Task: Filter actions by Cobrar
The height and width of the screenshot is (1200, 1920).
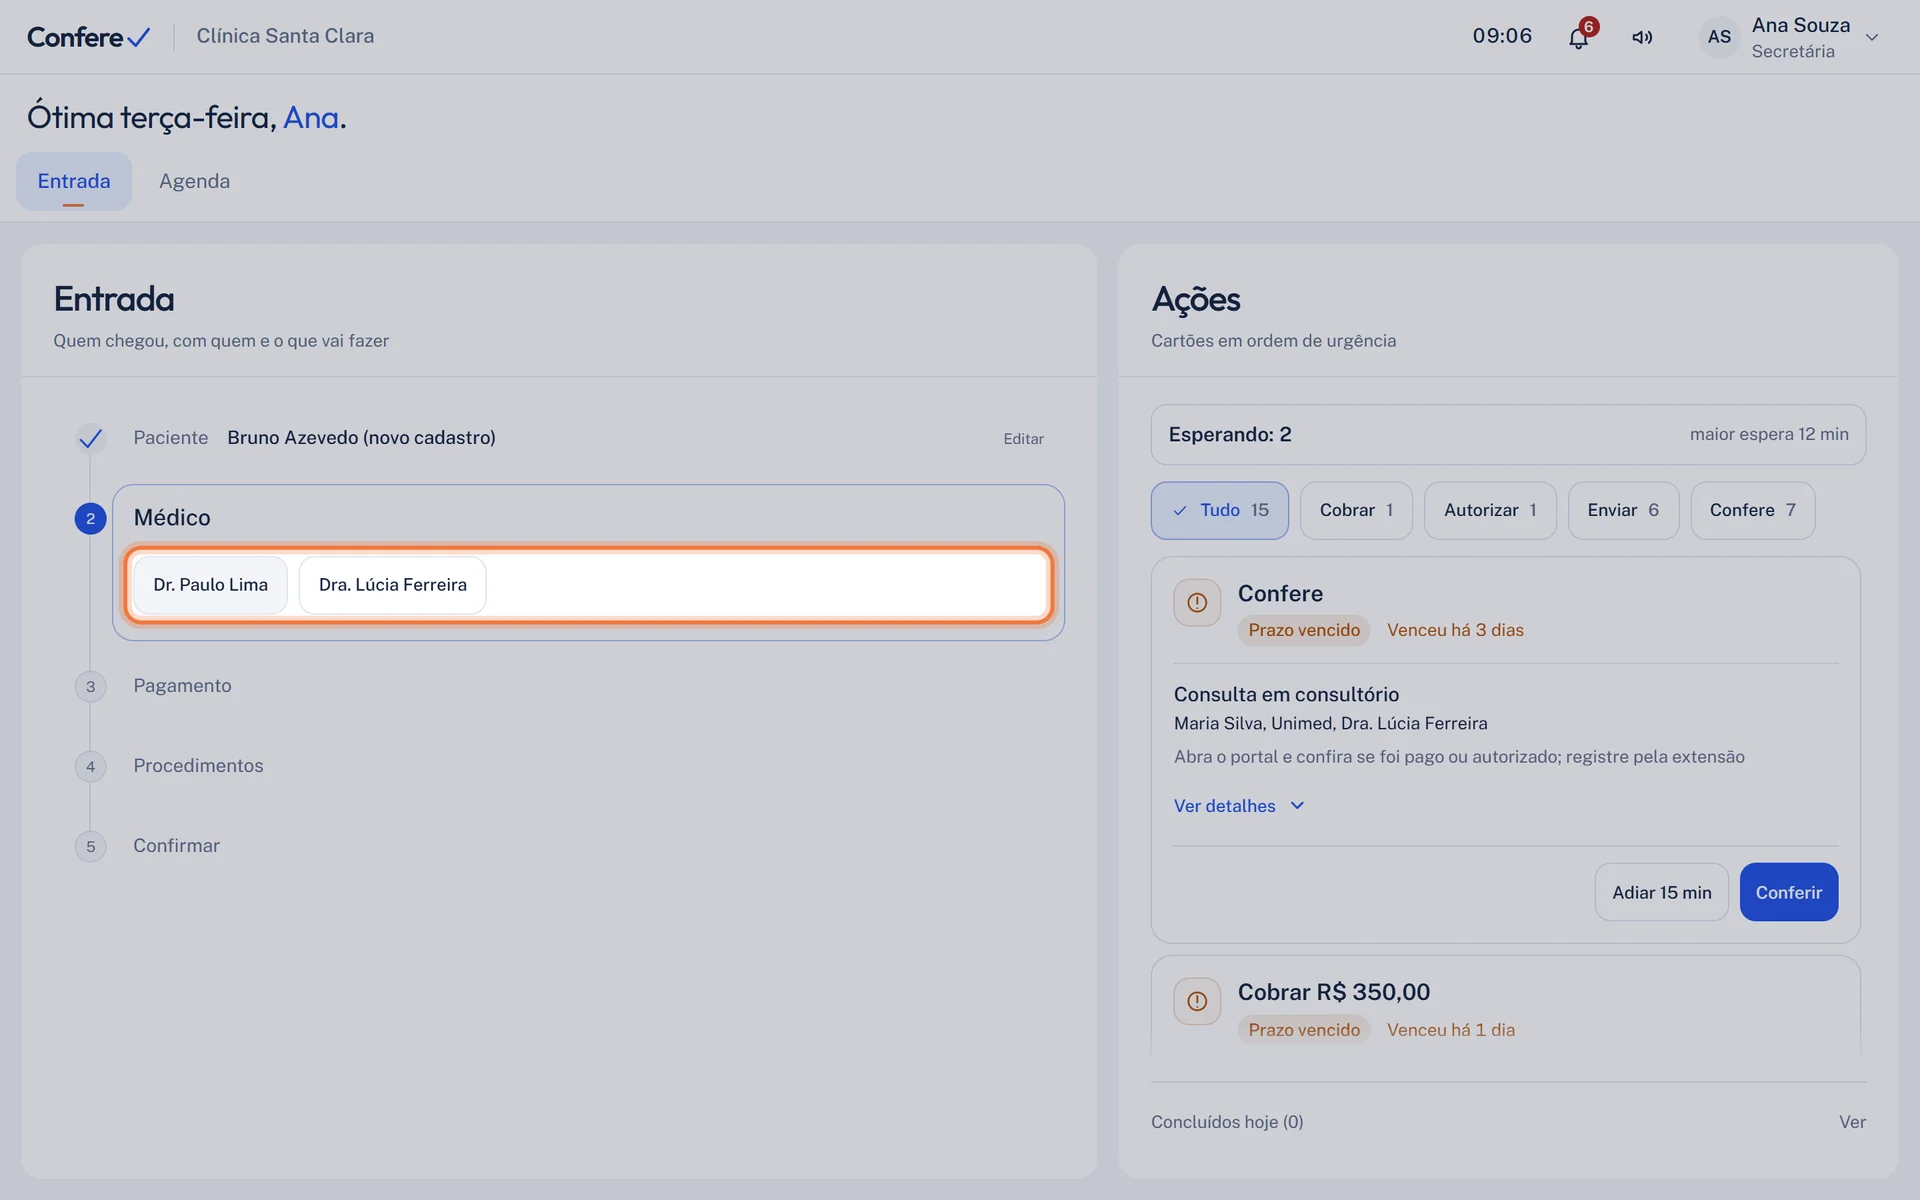Action: pos(1356,510)
